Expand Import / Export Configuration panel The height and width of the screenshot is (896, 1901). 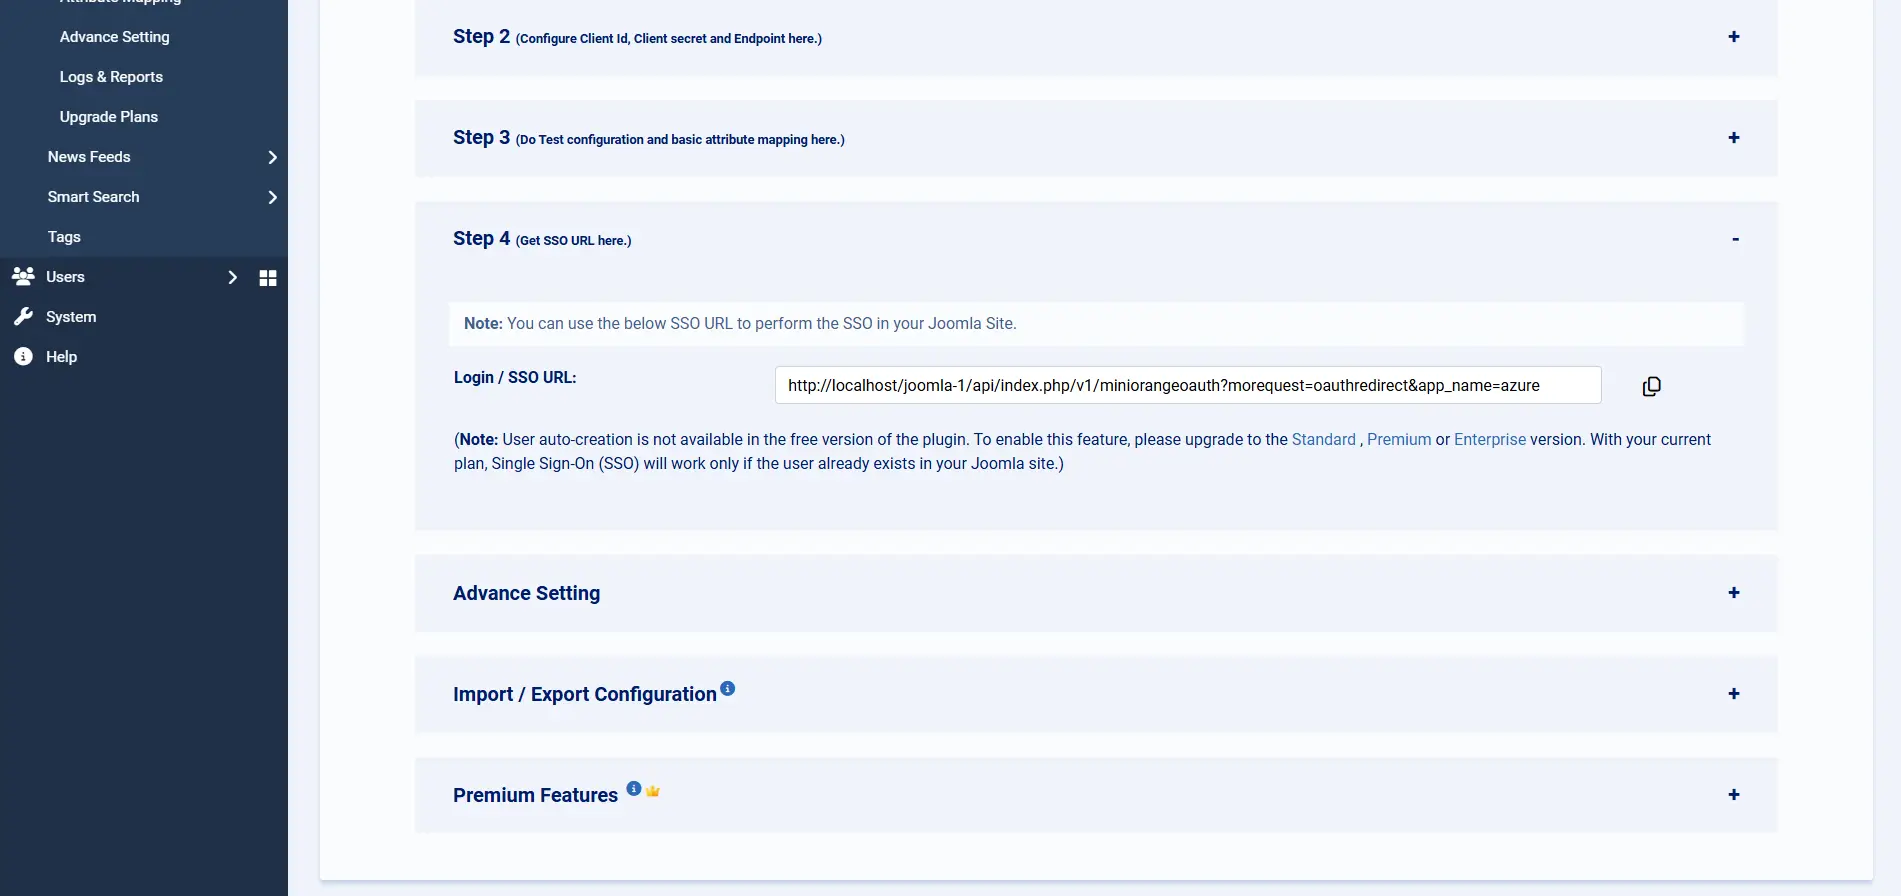pos(1733,694)
